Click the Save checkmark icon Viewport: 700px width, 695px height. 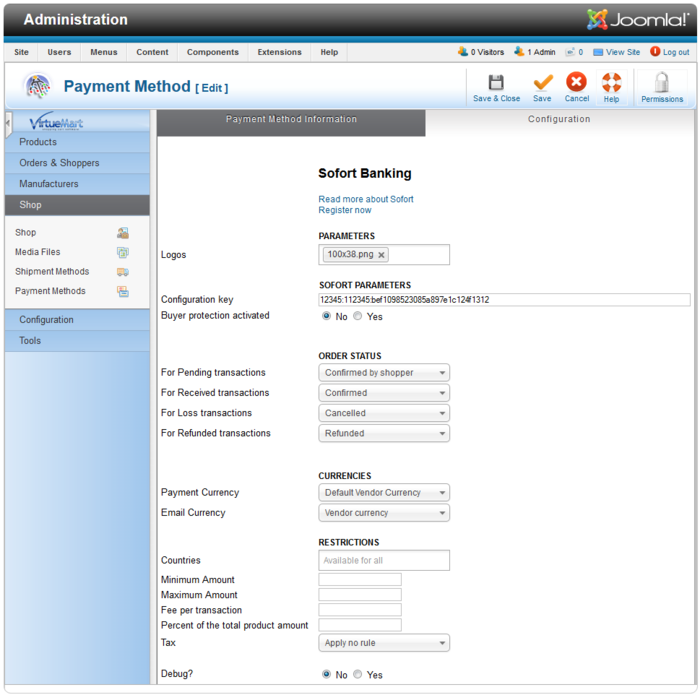[x=543, y=83]
